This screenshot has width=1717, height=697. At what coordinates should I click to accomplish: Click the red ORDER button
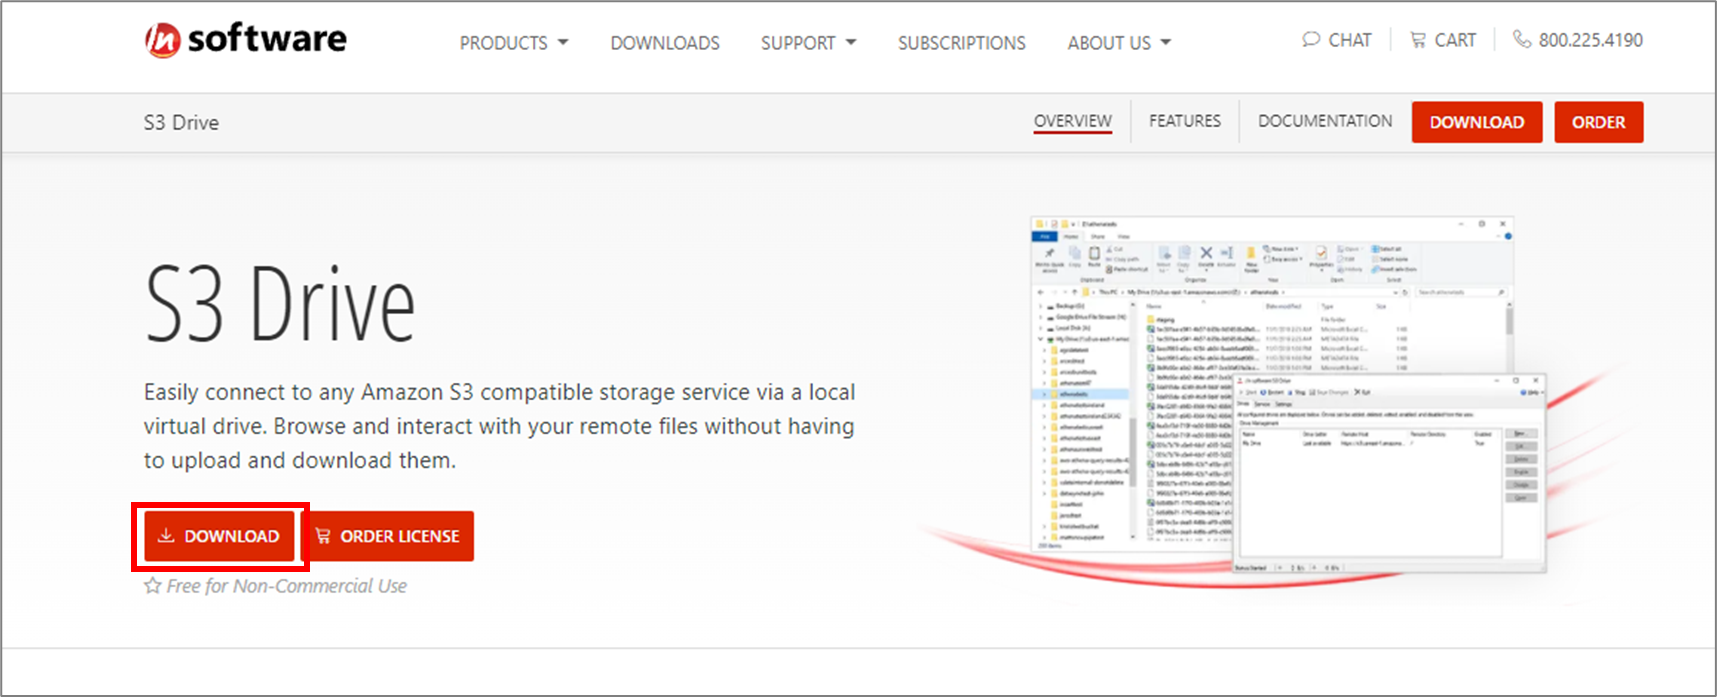tap(1599, 122)
